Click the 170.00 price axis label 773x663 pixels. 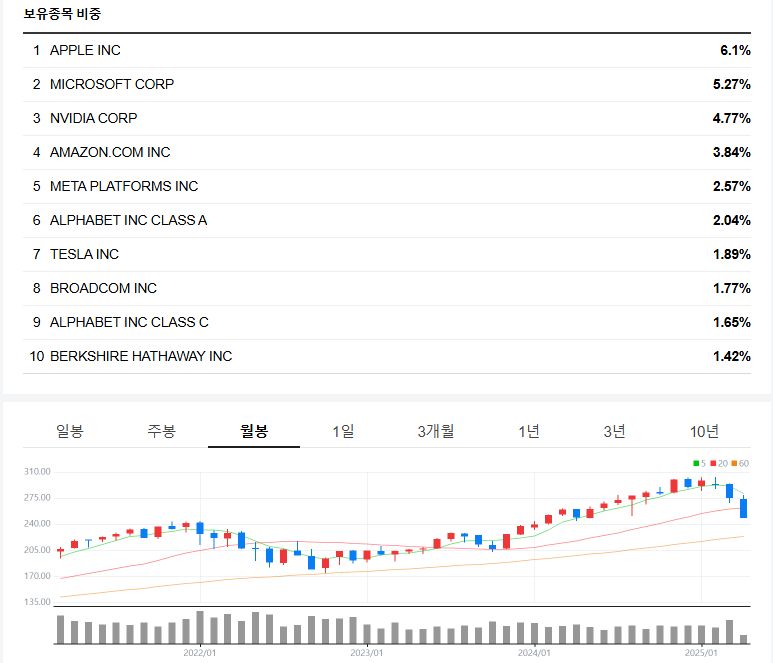[37, 576]
